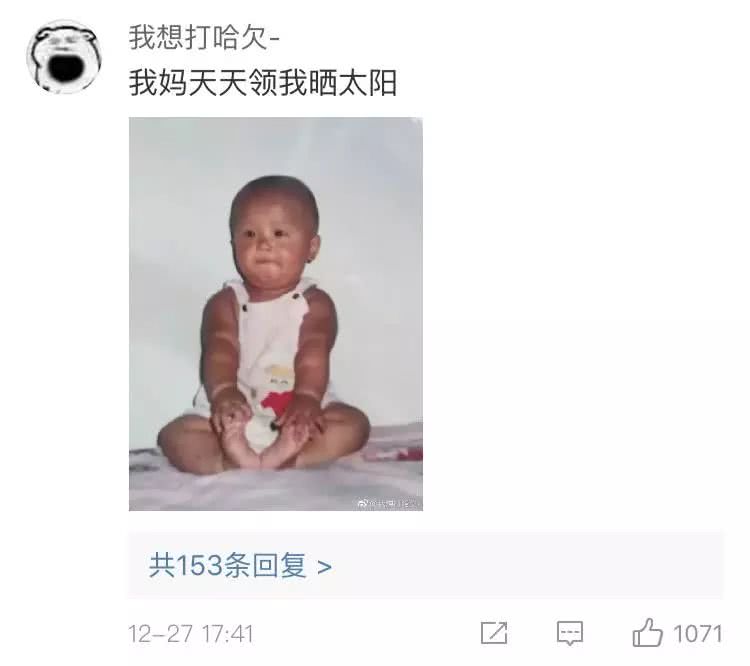Open the reply speech-bubble icon

(x=570, y=633)
